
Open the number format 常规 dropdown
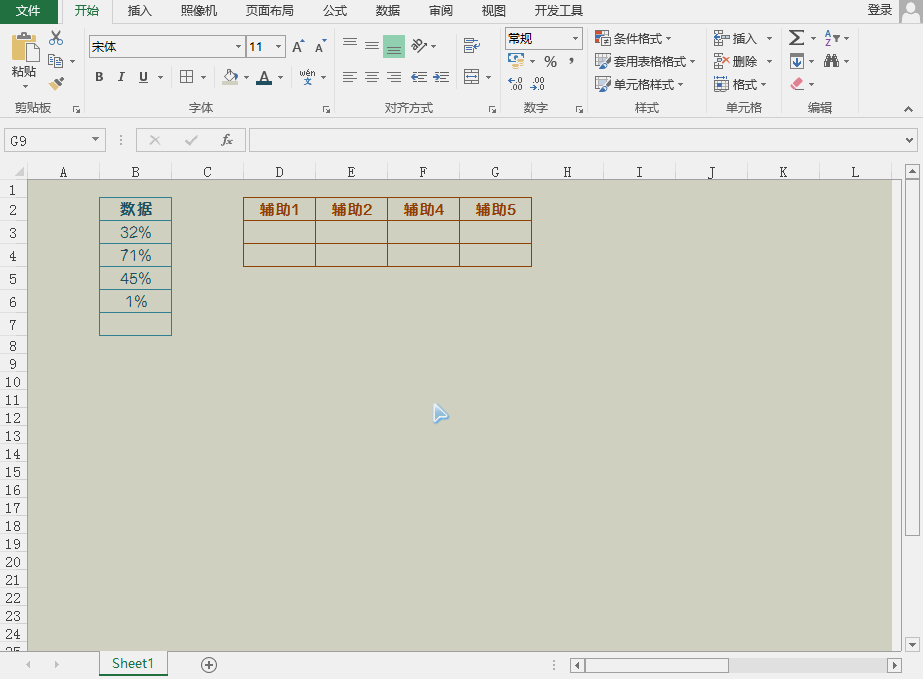coord(575,39)
